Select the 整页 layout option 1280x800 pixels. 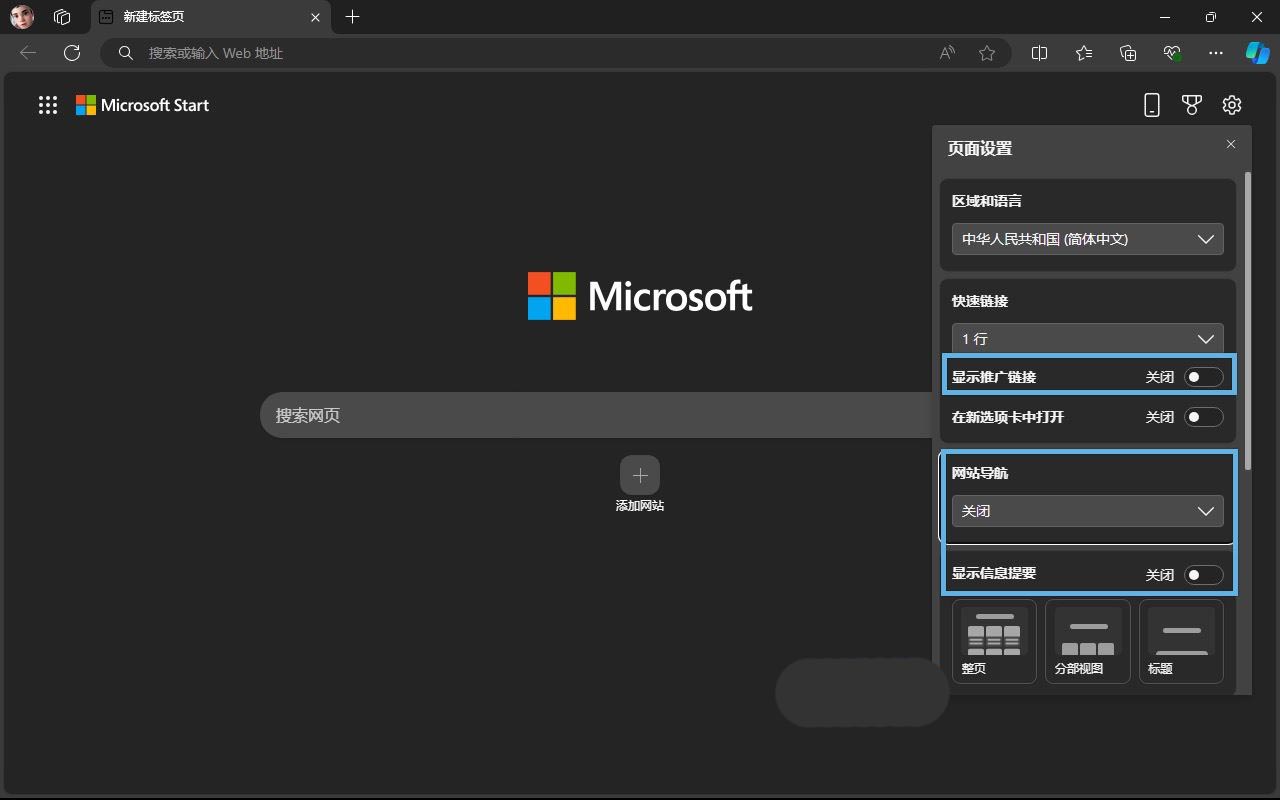point(994,641)
